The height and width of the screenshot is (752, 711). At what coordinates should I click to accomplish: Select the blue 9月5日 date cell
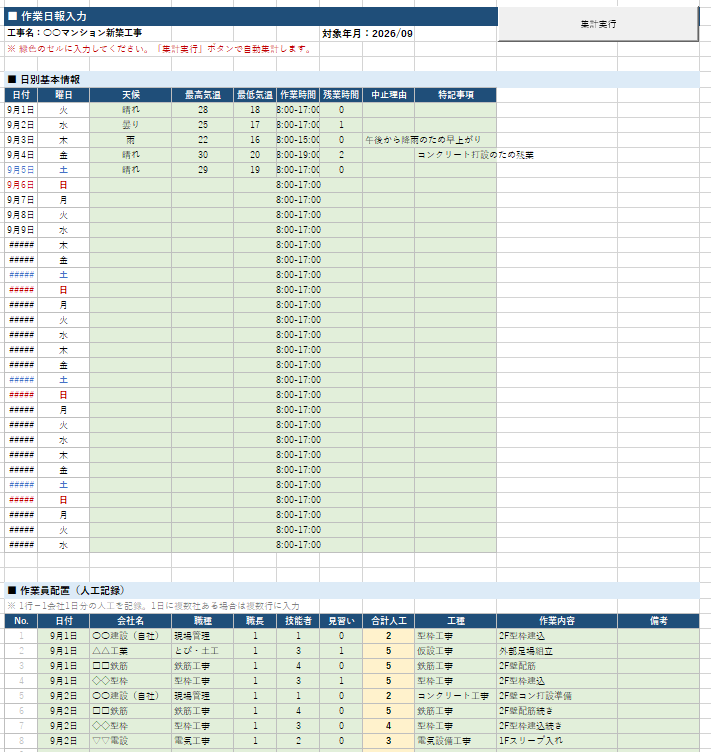tap(21, 170)
